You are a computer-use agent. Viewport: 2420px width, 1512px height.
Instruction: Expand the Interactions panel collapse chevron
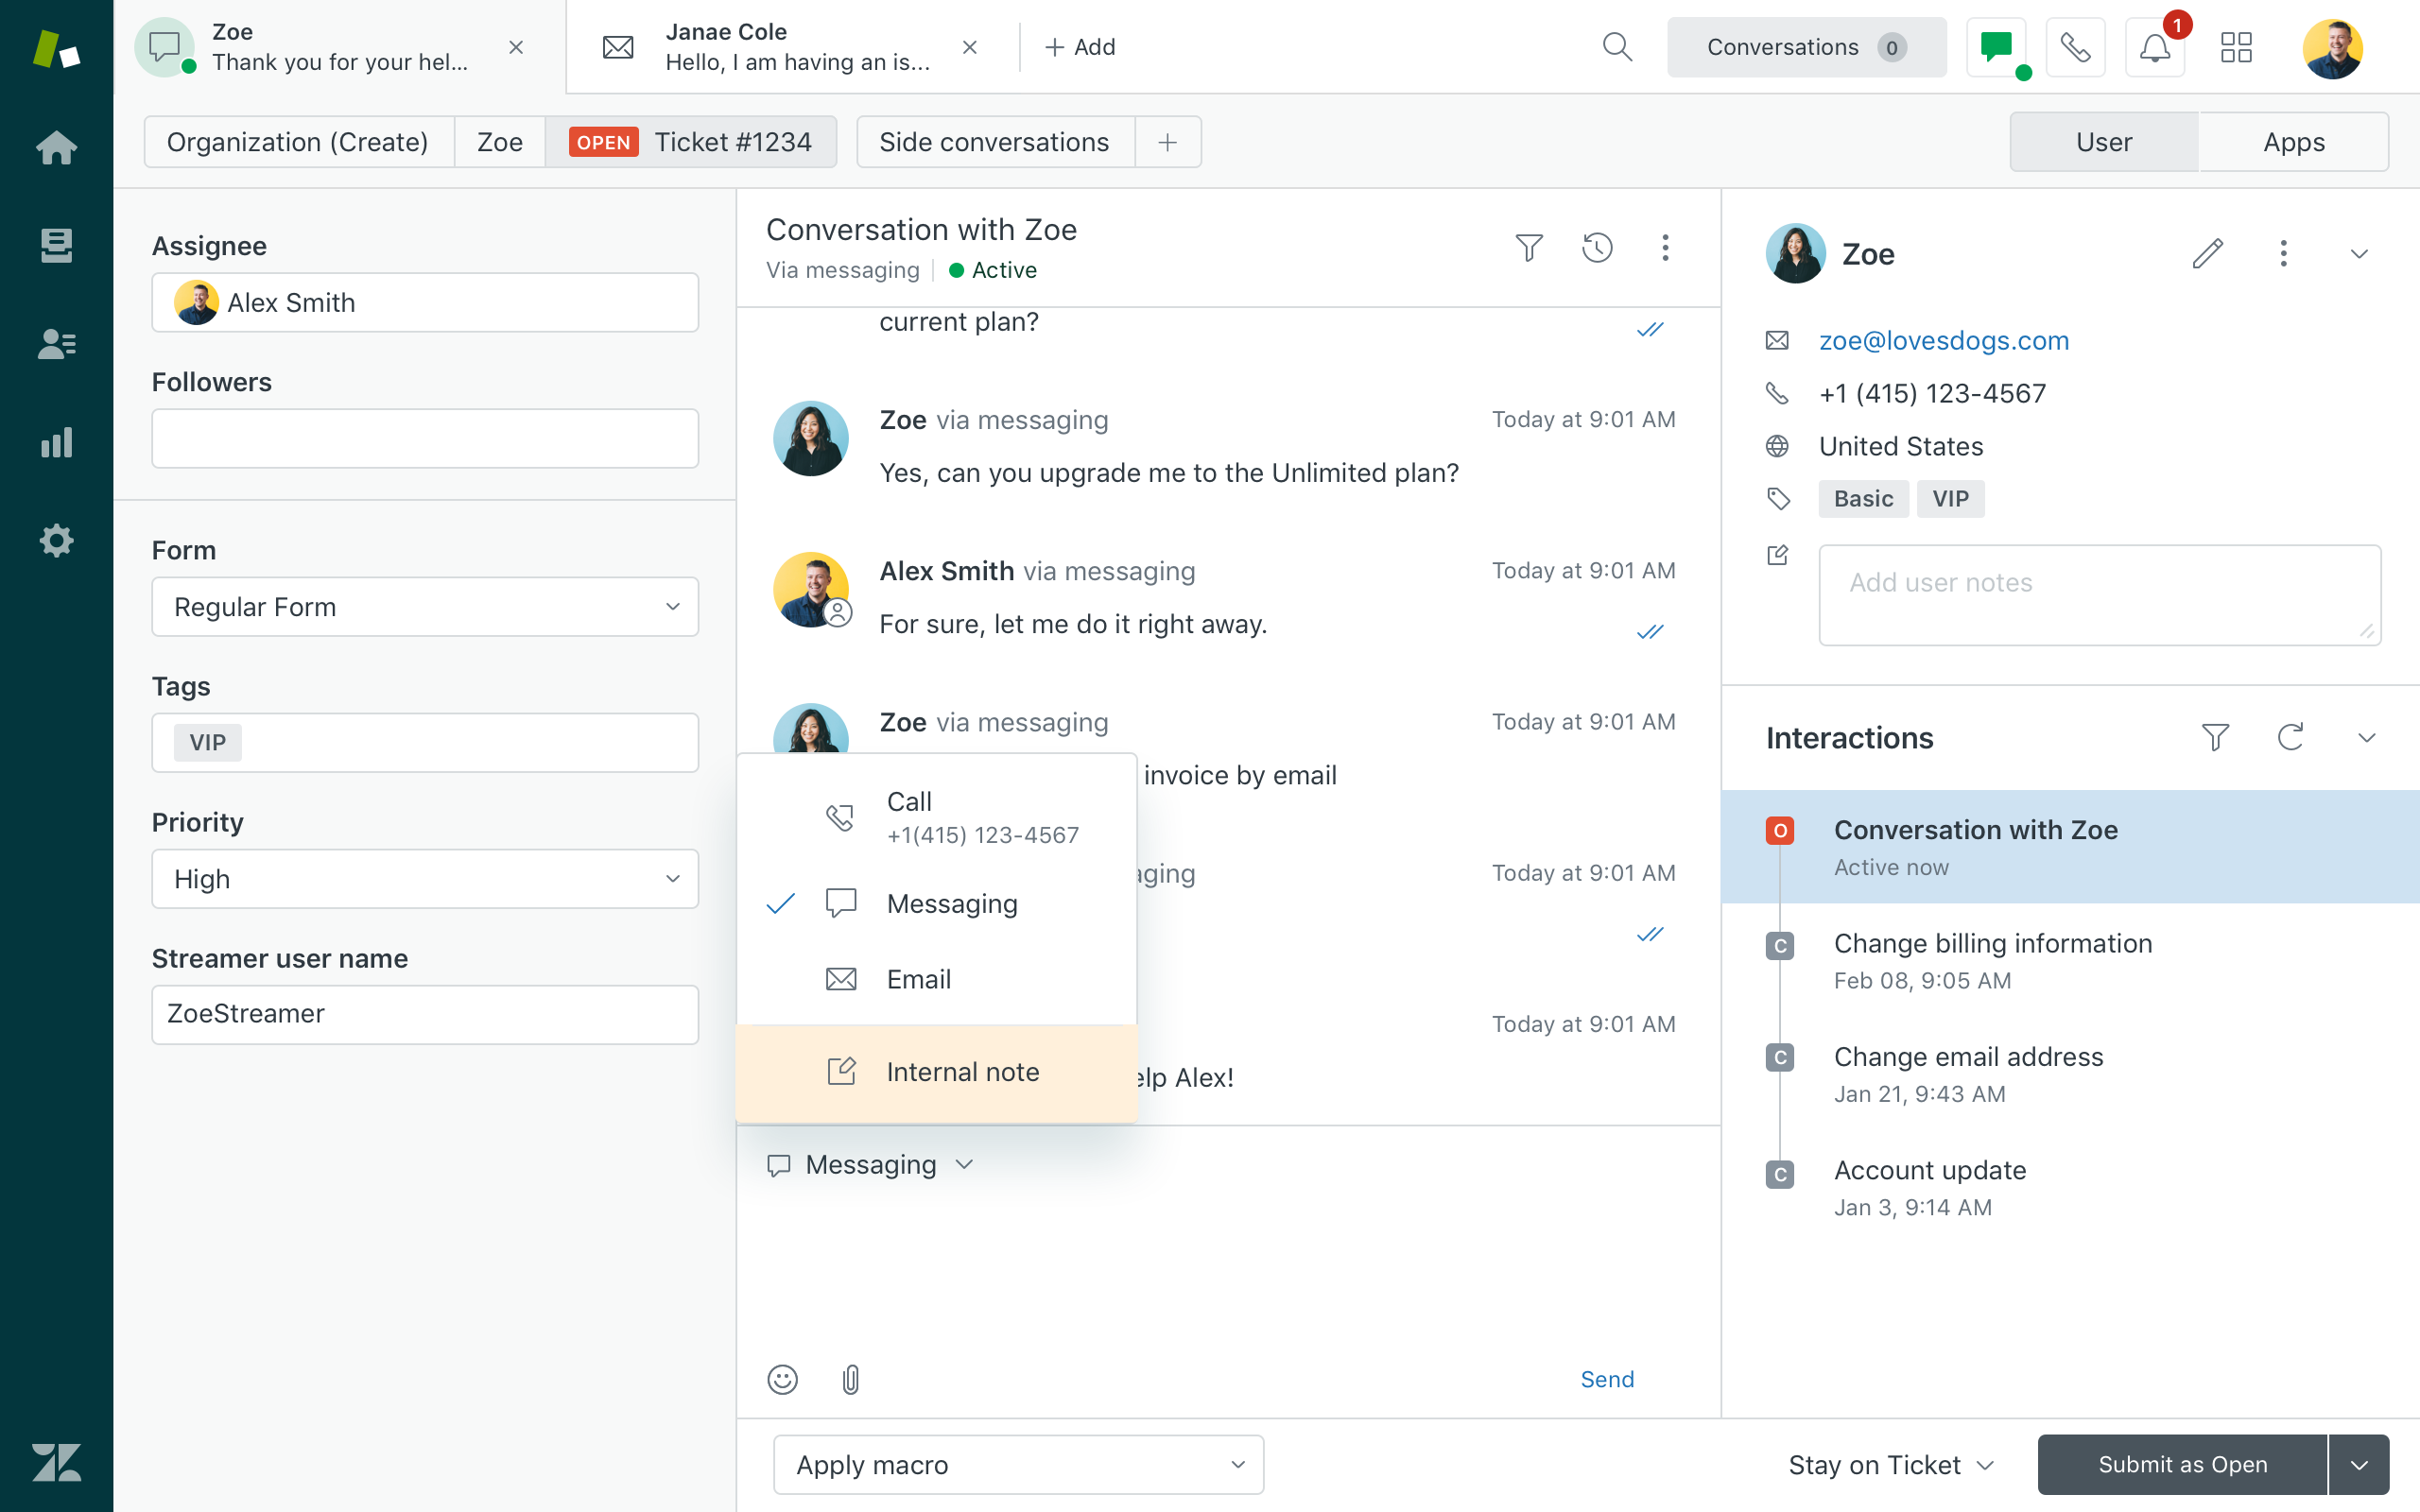point(2366,737)
